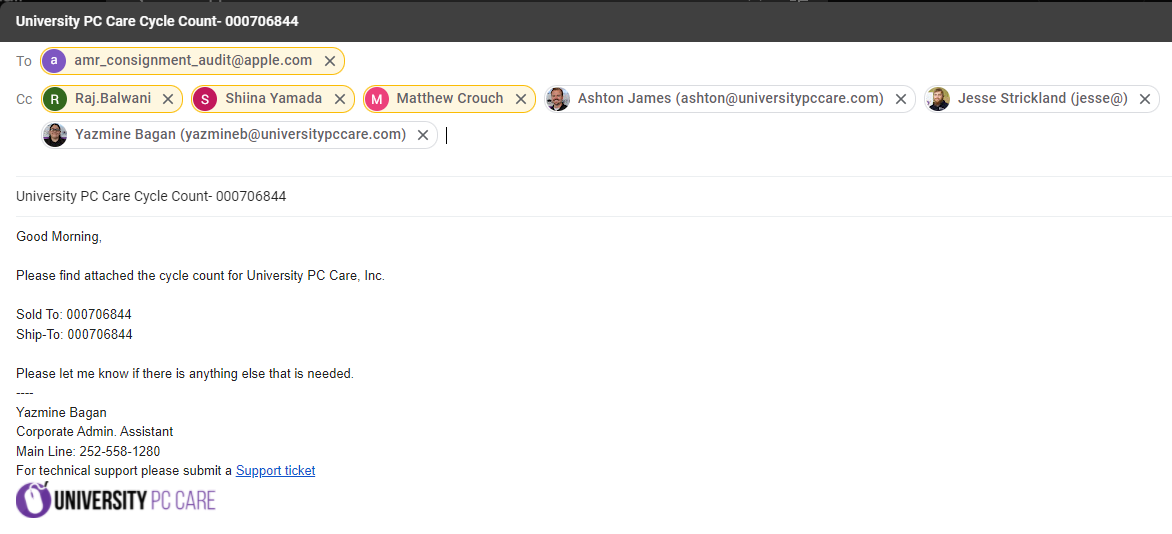The height and width of the screenshot is (534, 1172).
Task: Click Yazmine Bagan profile photo
Action: point(55,135)
